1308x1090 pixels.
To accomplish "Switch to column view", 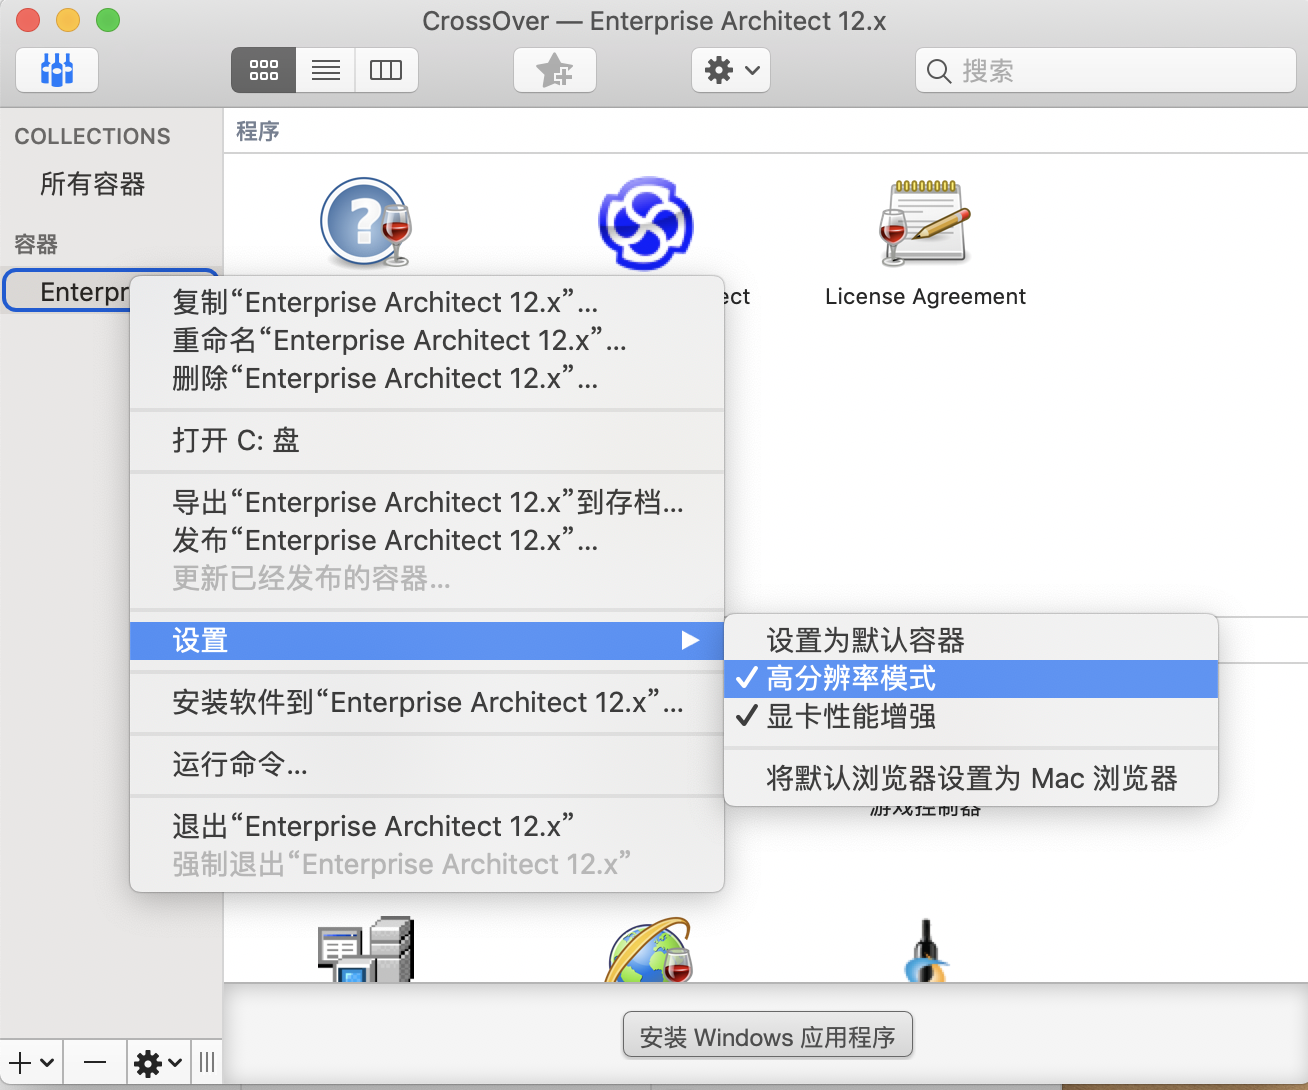I will pos(386,70).
